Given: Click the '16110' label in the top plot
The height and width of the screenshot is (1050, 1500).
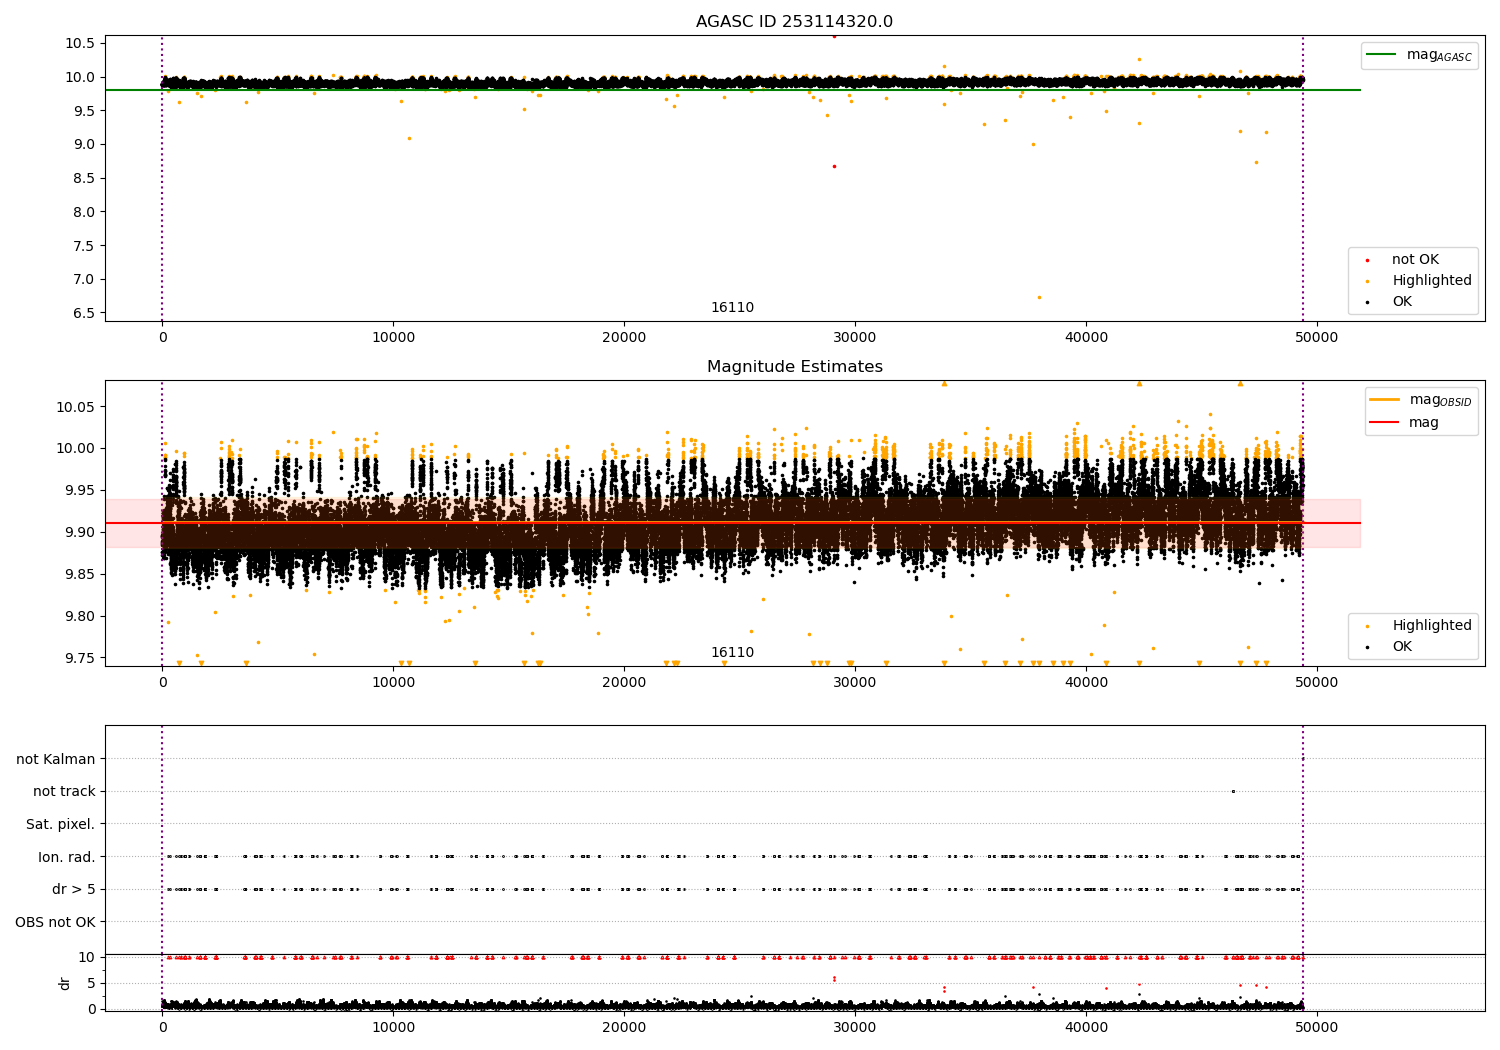Looking at the screenshot, I should 732,308.
